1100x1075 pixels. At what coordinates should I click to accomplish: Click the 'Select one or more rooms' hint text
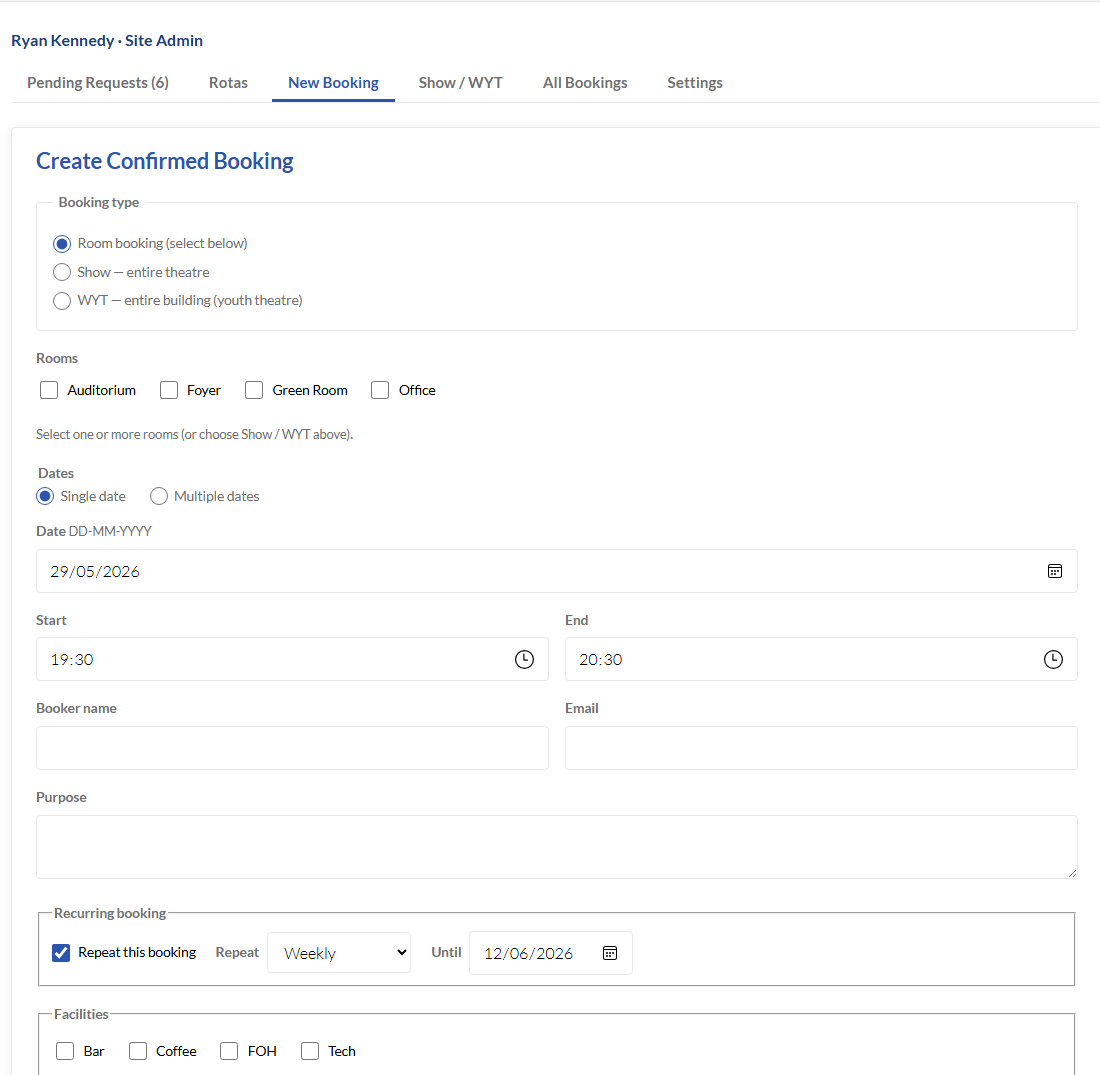[x=194, y=434]
